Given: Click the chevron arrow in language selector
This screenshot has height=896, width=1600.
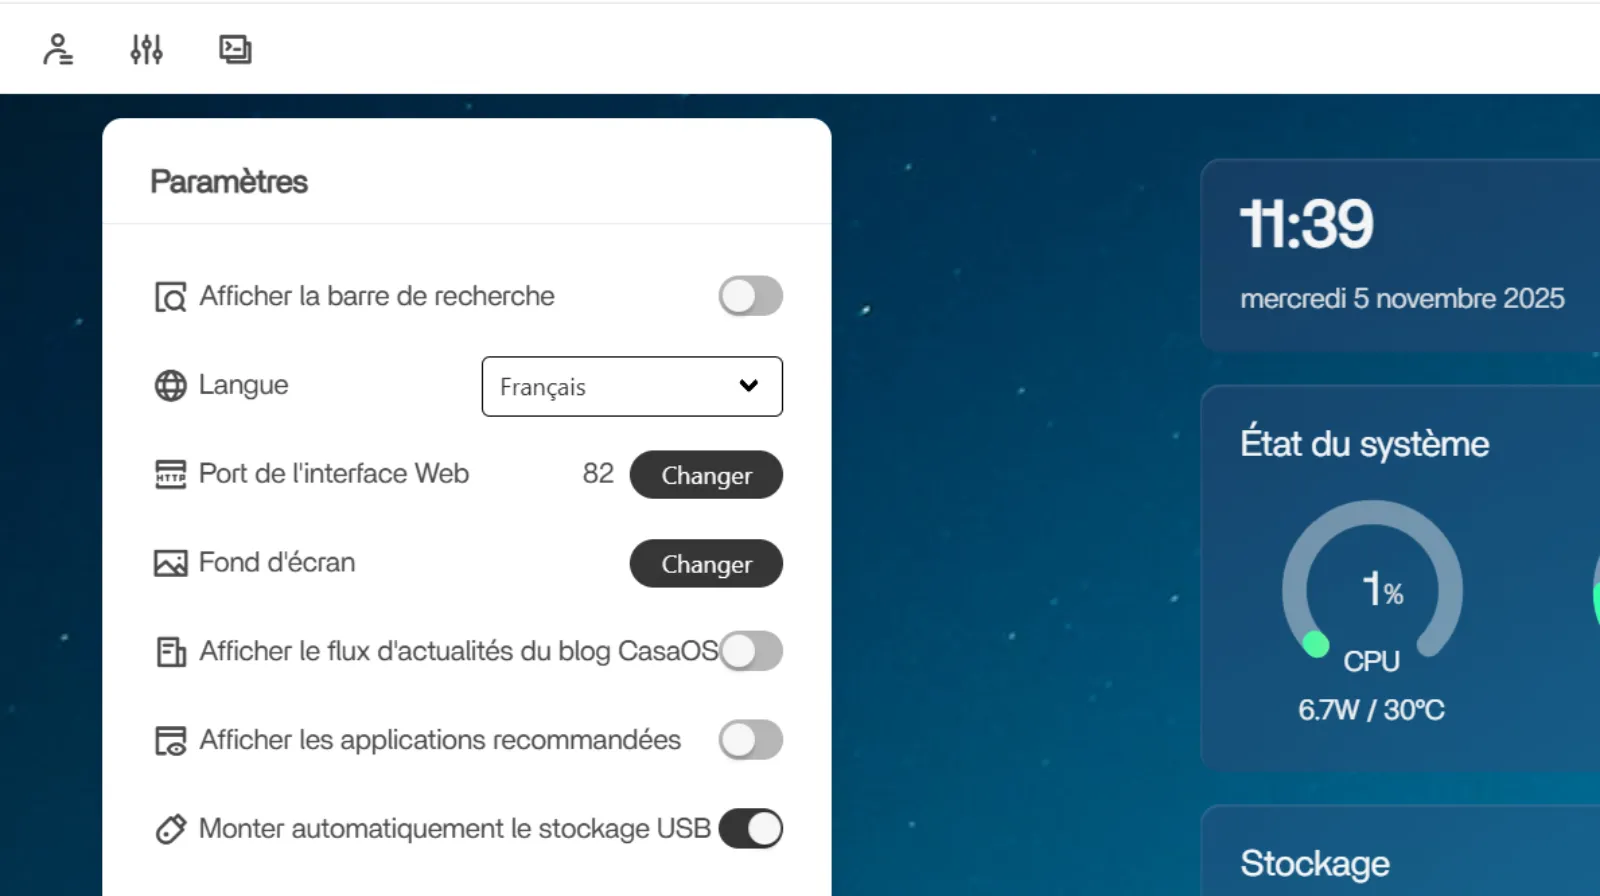Looking at the screenshot, I should [748, 386].
